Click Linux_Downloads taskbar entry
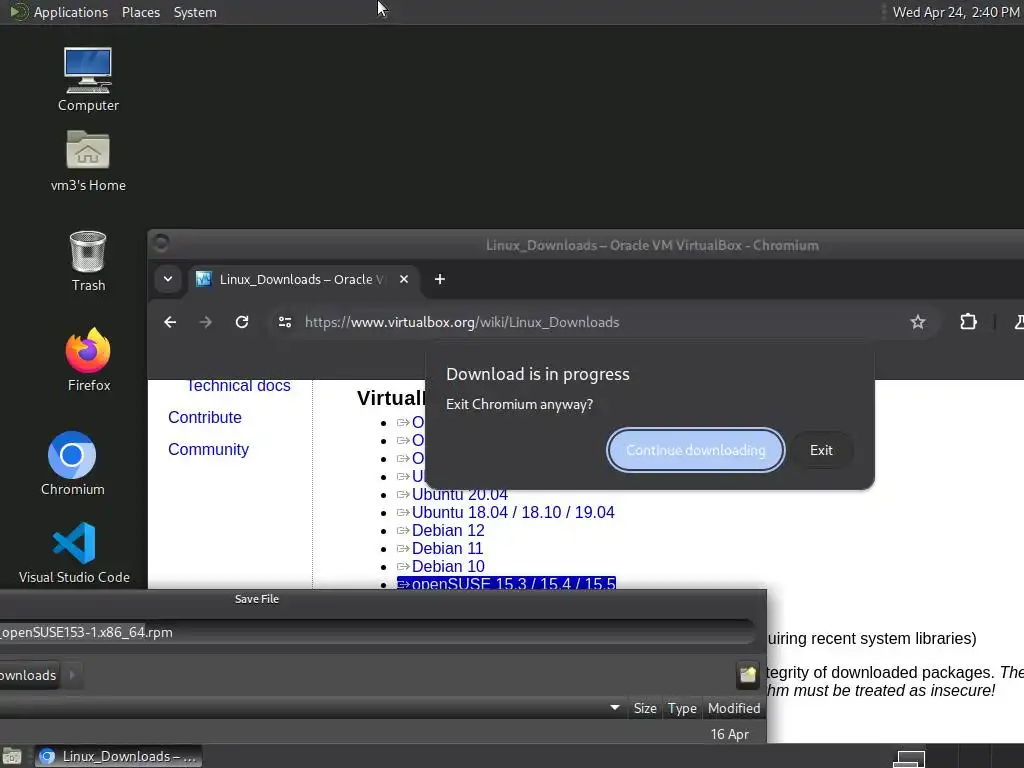 (x=118, y=756)
